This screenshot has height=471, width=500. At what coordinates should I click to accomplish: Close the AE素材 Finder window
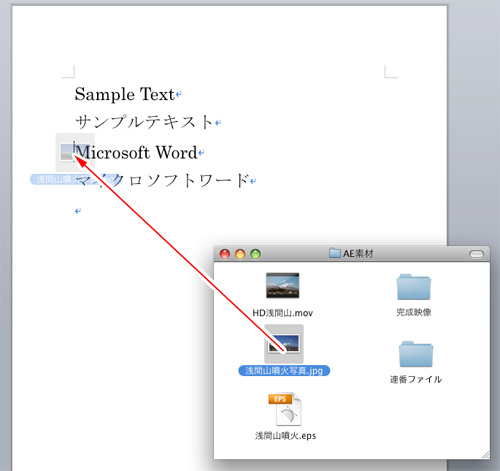[225, 254]
